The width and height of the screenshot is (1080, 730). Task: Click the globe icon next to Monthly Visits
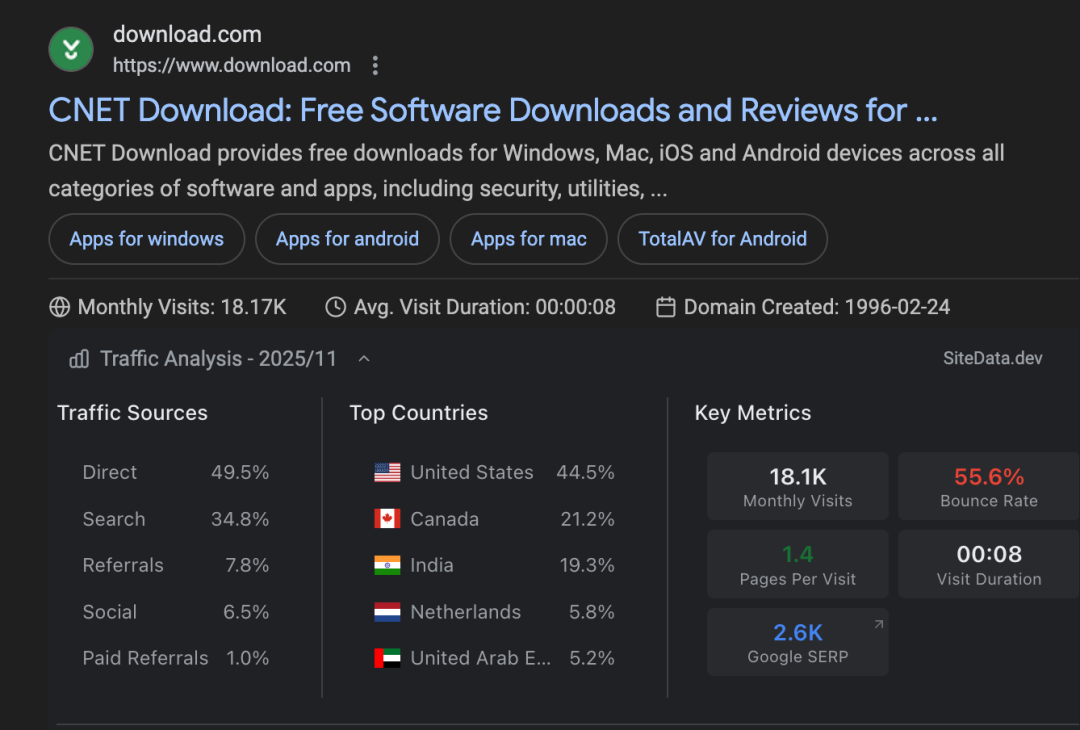60,307
